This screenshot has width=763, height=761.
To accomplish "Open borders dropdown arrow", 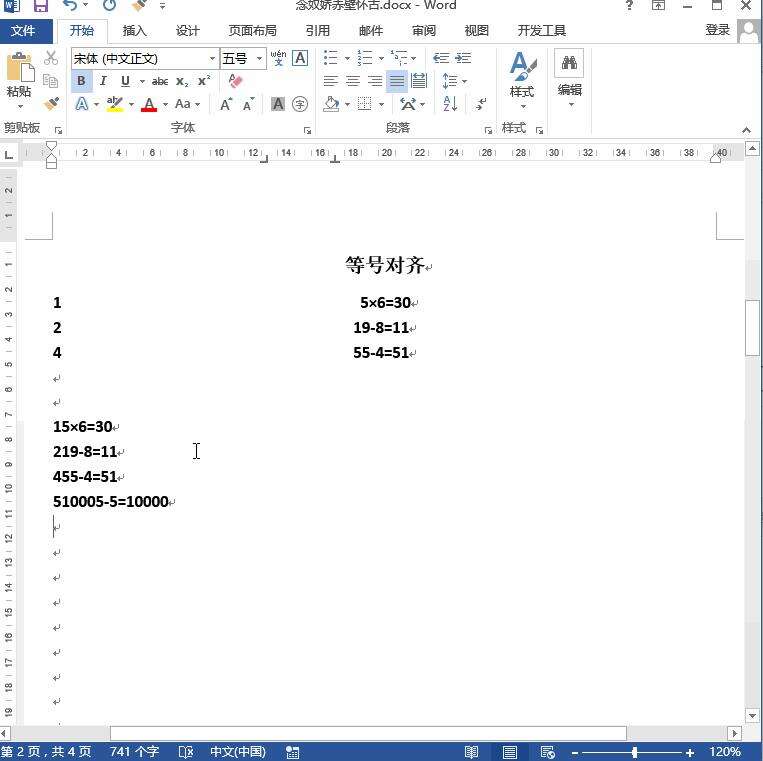I will pos(381,104).
